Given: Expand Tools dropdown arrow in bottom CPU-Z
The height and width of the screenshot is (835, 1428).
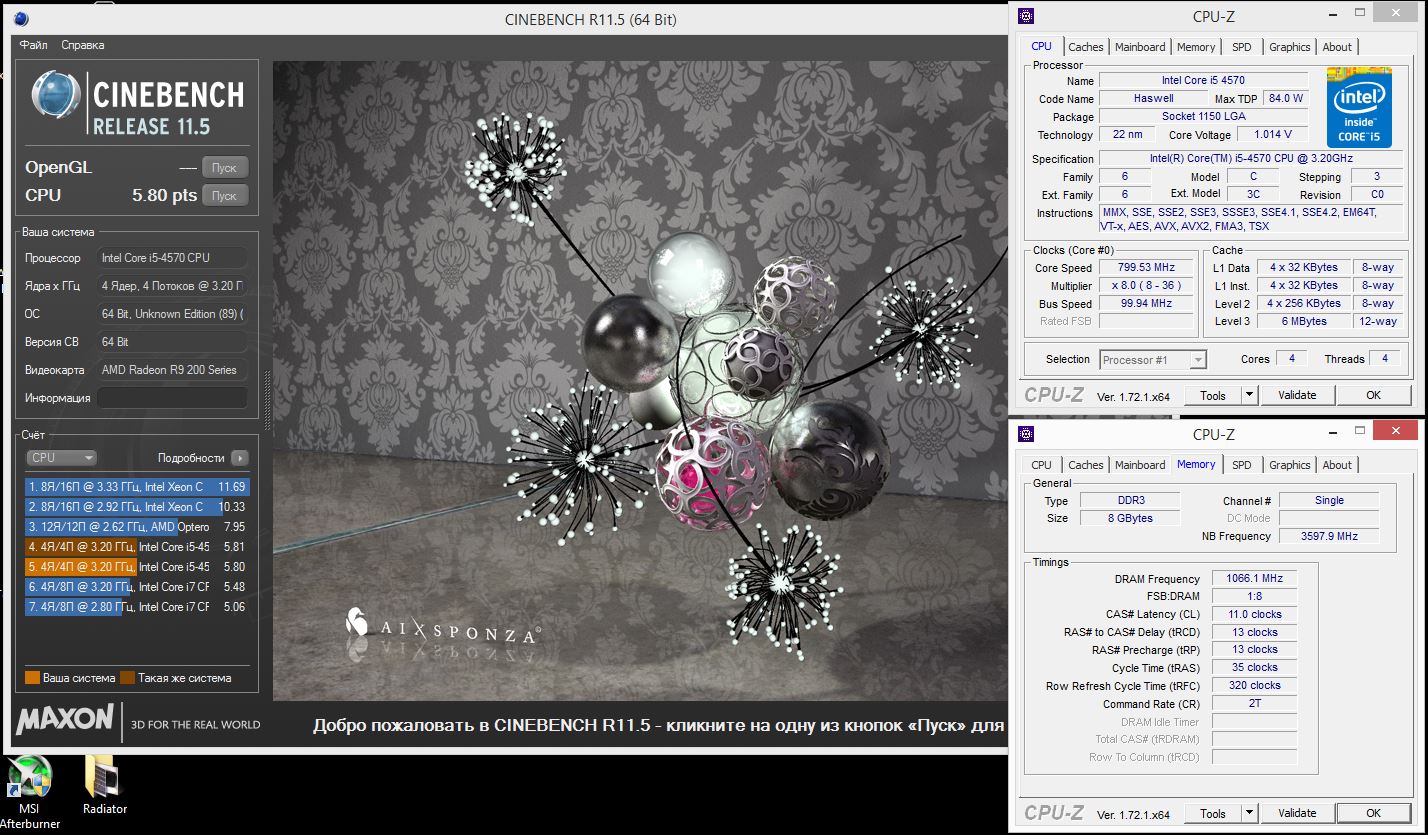Looking at the screenshot, I should [x=1249, y=813].
